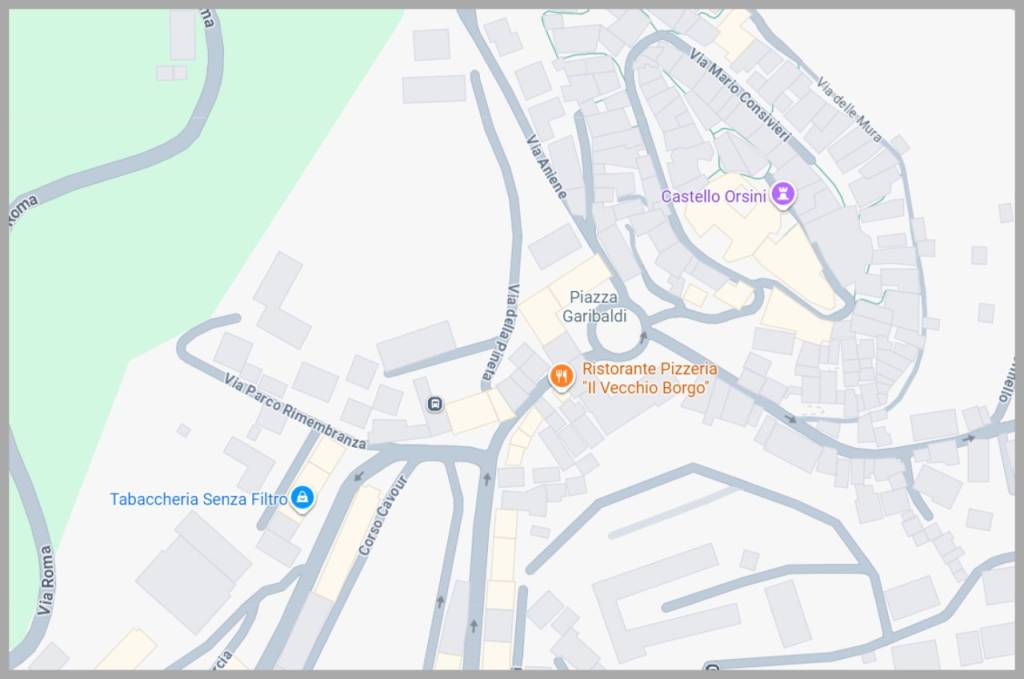
Task: Select the Ristorante Pizzeria Il Vecchio Borgo label
Action: pyautogui.click(x=649, y=378)
